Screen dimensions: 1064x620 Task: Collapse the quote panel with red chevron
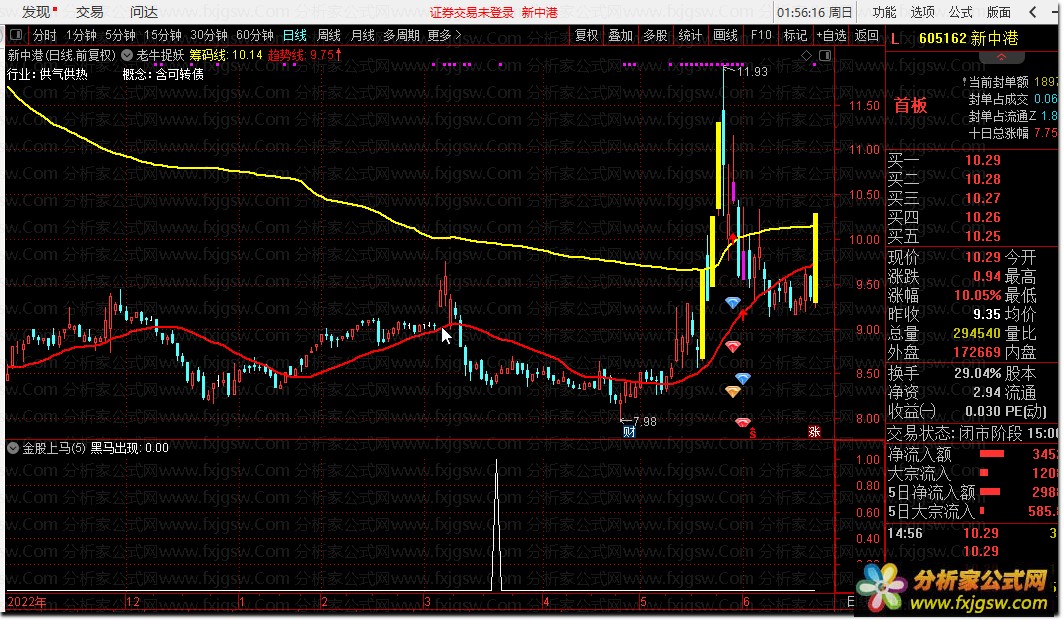(1002, 58)
